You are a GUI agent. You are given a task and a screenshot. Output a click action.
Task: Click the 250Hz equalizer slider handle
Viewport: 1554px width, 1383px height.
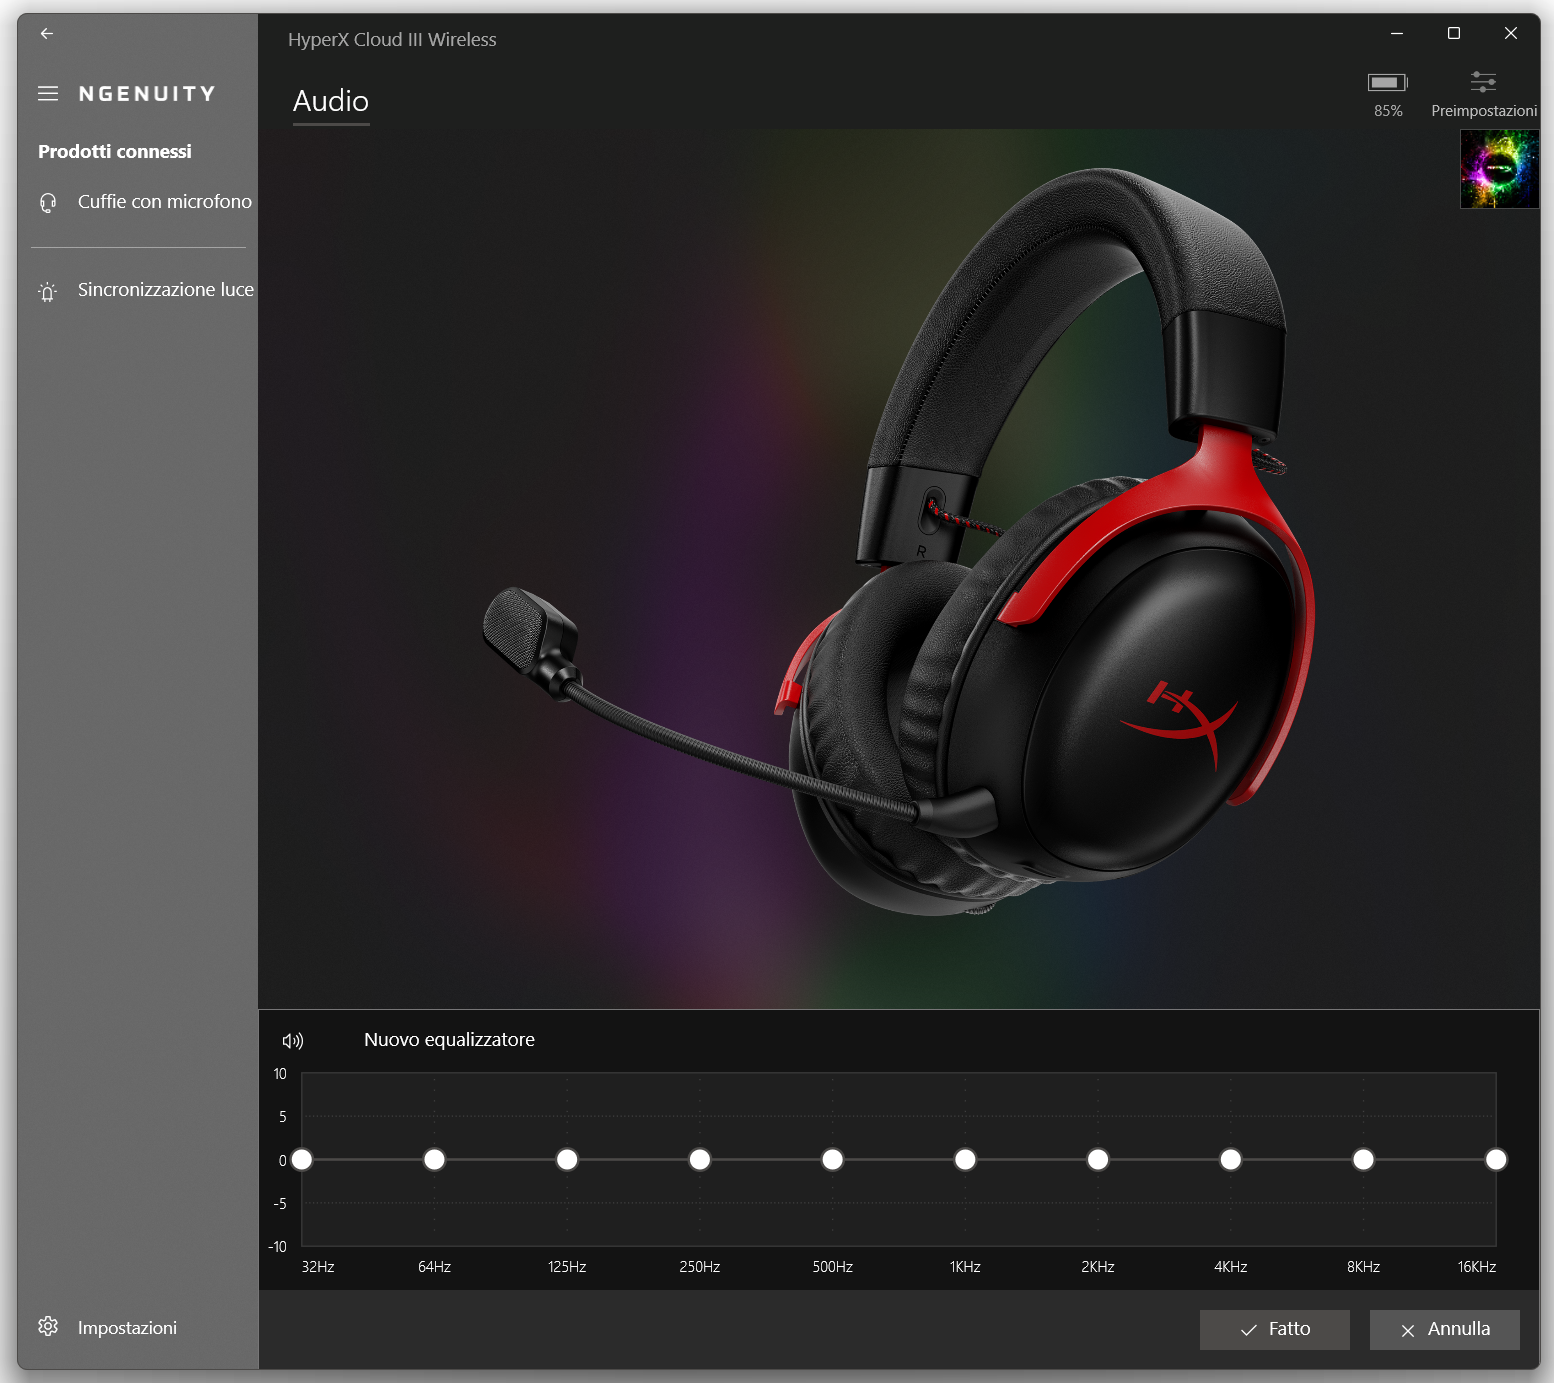[x=700, y=1160]
